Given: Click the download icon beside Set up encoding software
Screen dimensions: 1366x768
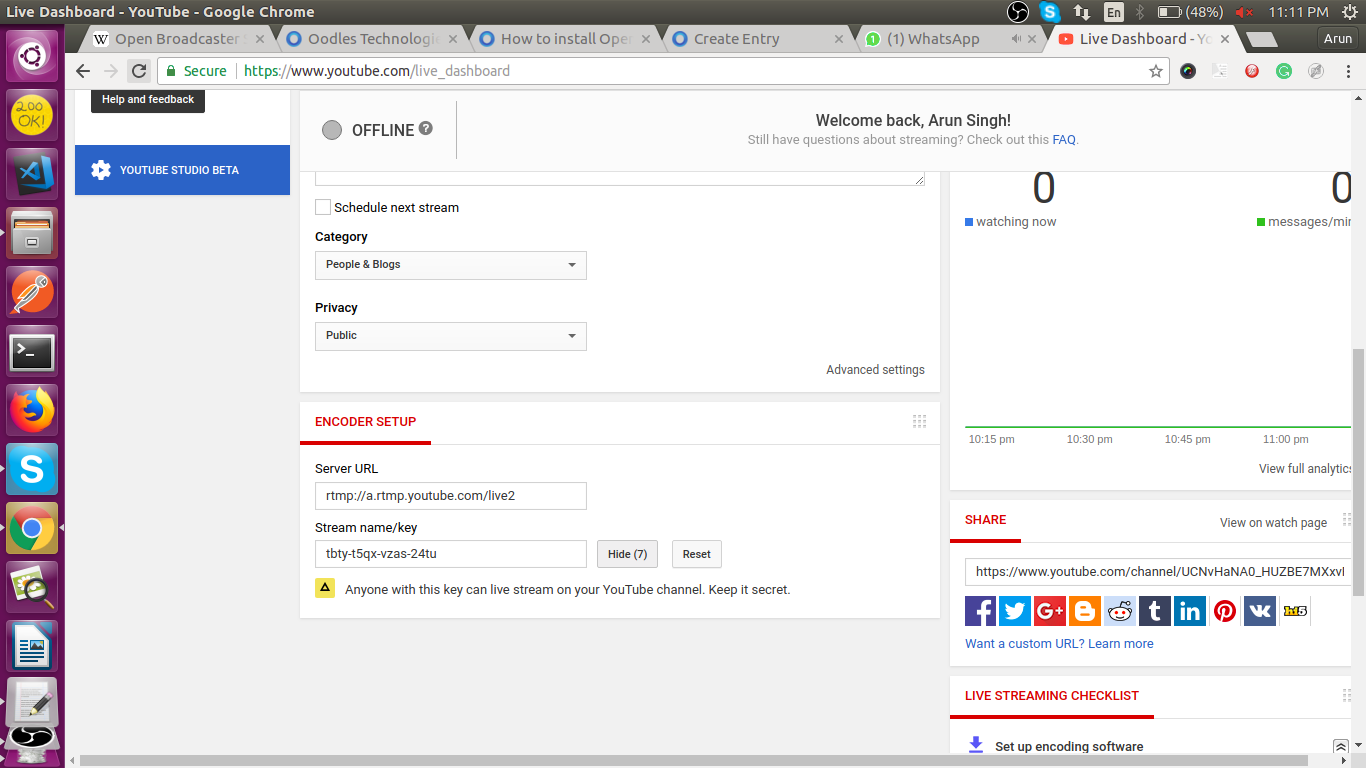Looking at the screenshot, I should point(976,746).
